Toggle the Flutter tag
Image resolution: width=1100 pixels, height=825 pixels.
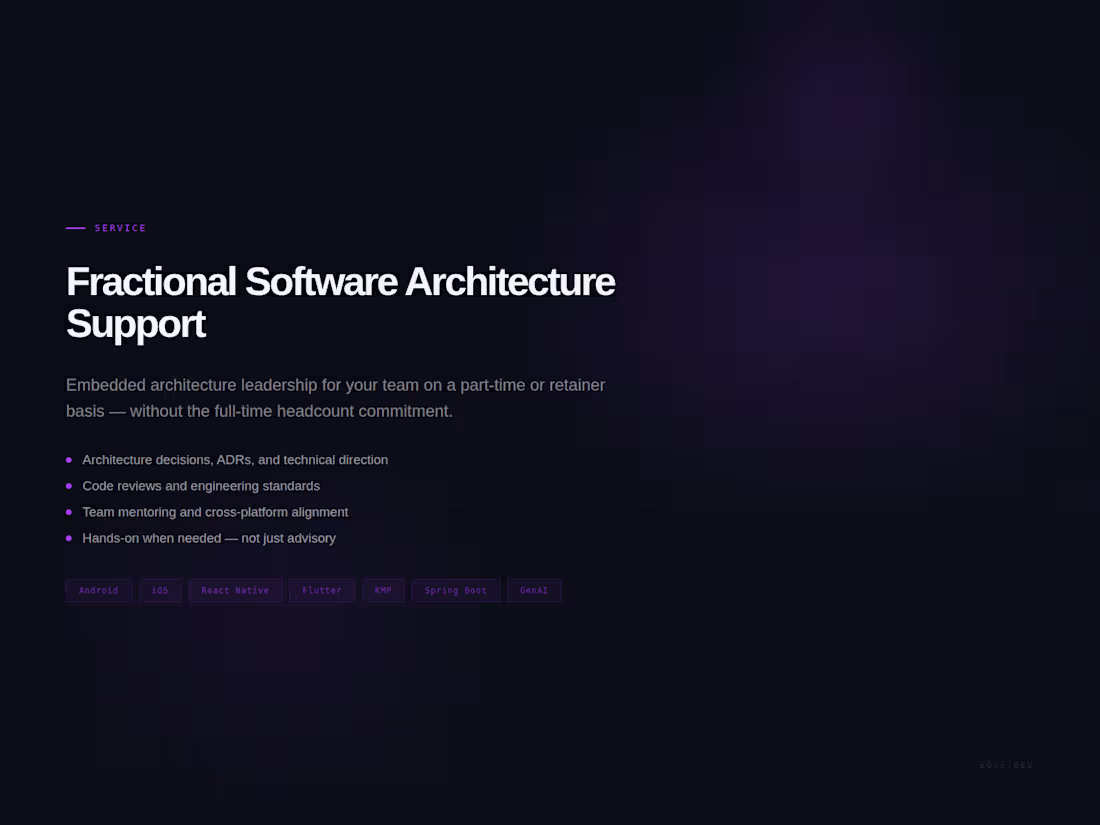point(321,590)
